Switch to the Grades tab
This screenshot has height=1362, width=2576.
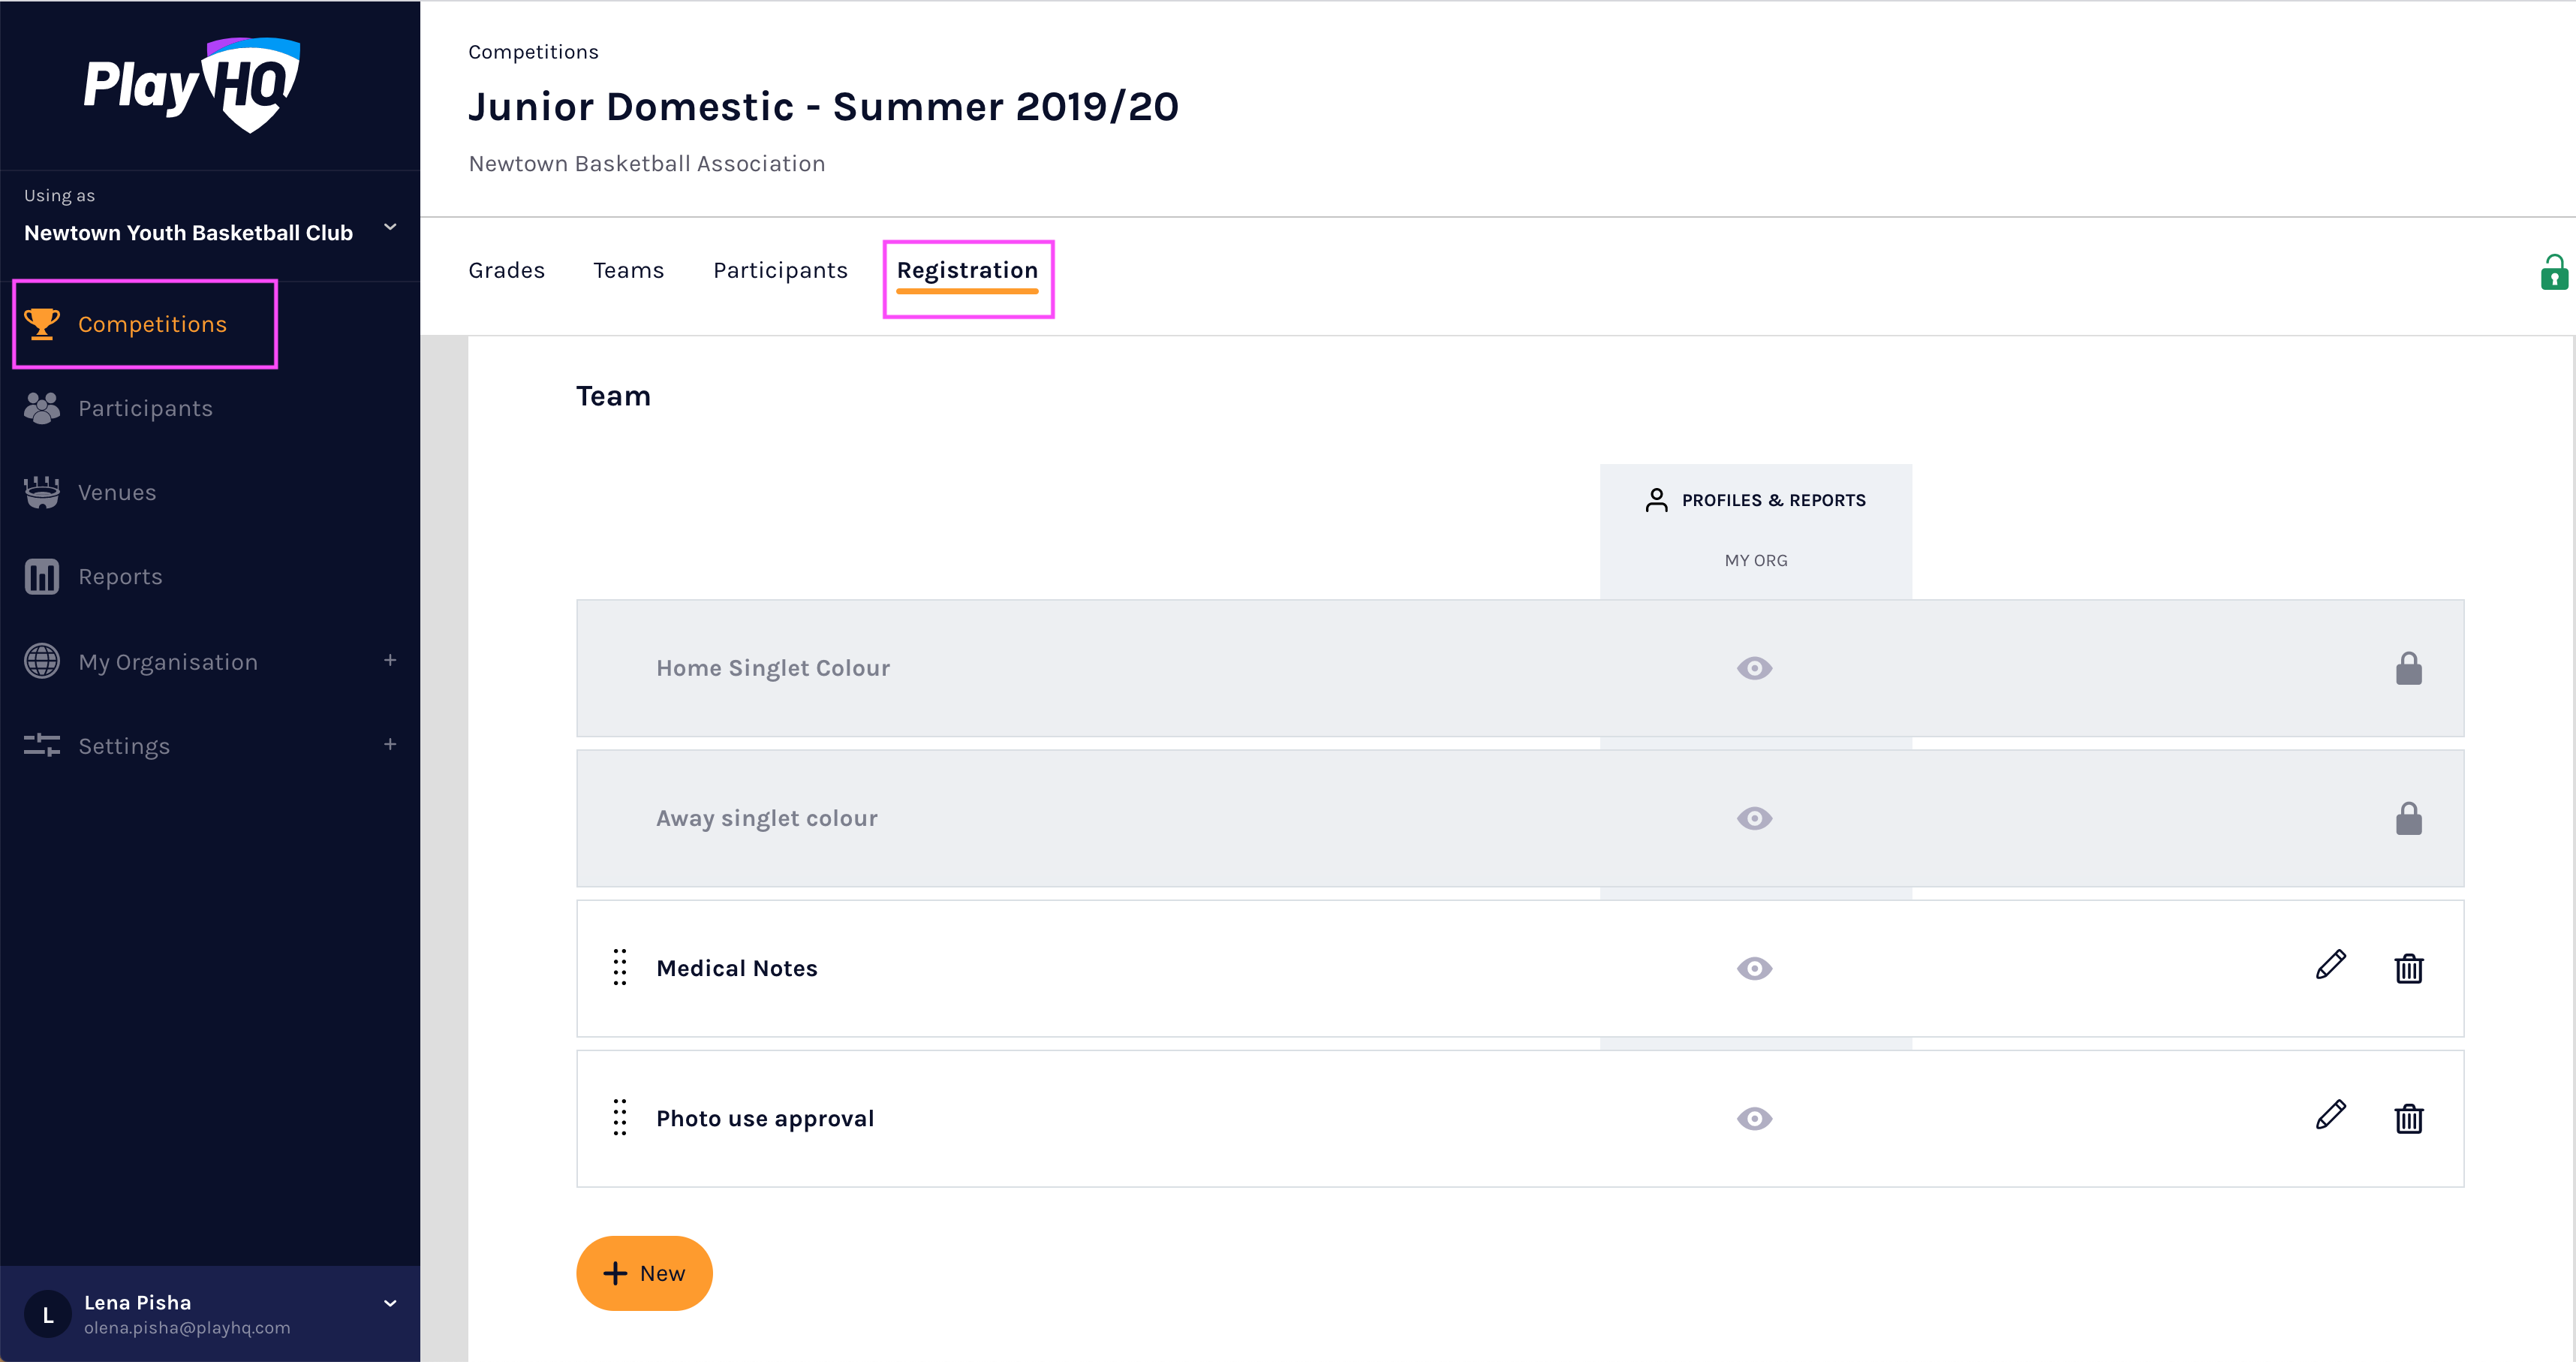coord(506,270)
